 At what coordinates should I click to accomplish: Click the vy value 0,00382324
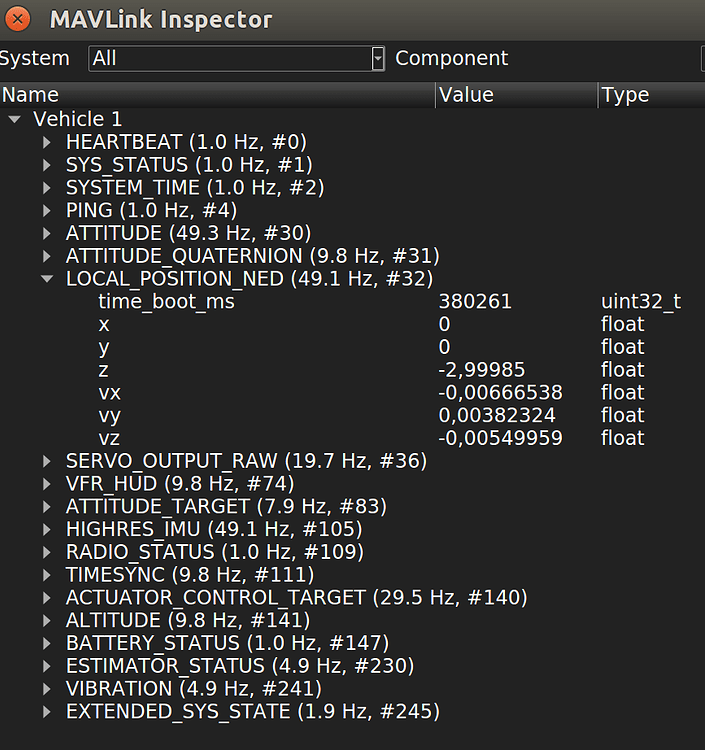tap(497, 416)
